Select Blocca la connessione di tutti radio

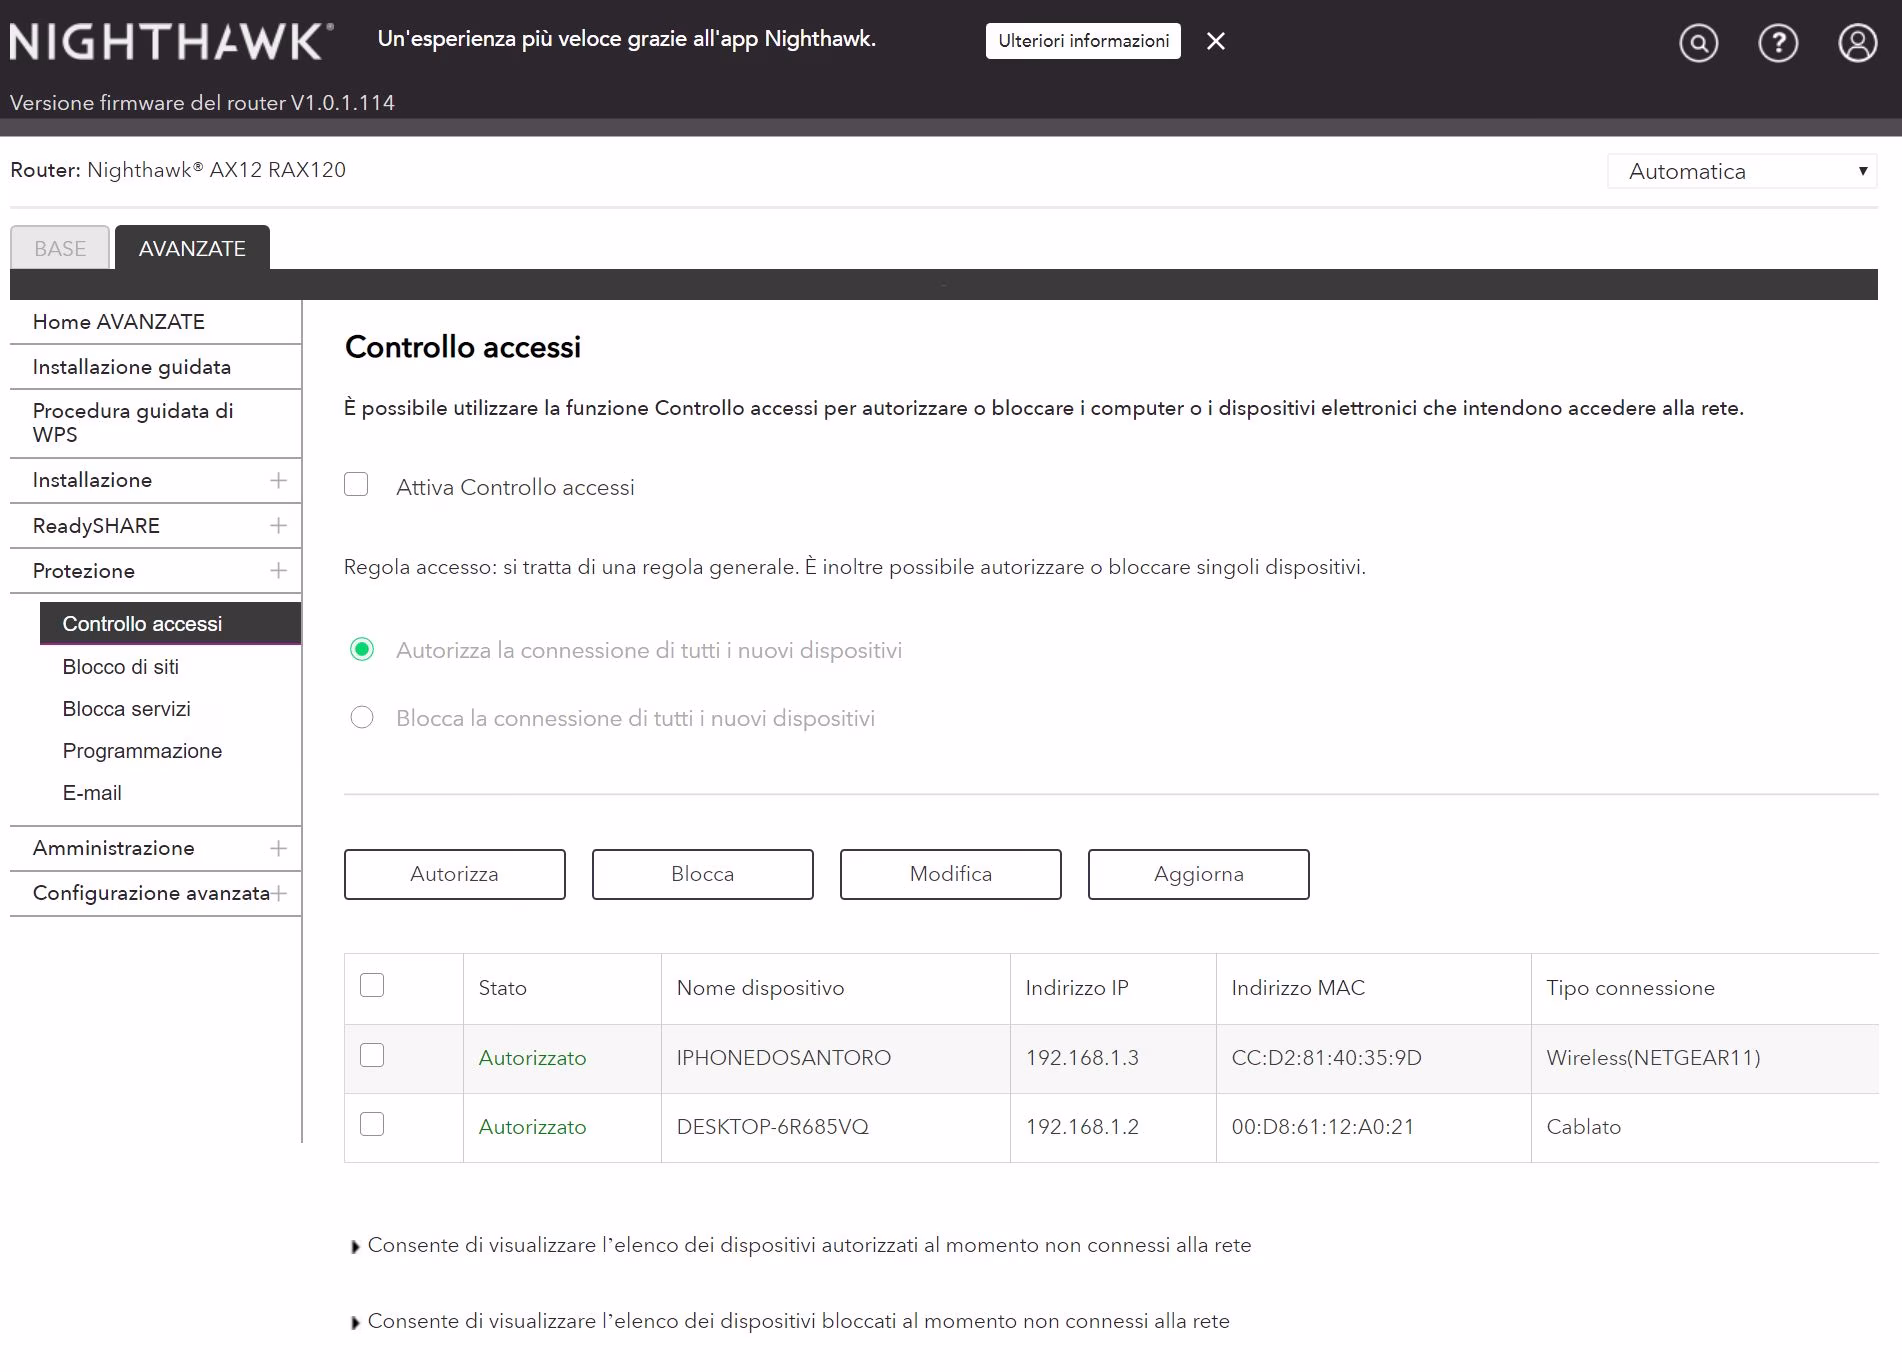coord(362,718)
